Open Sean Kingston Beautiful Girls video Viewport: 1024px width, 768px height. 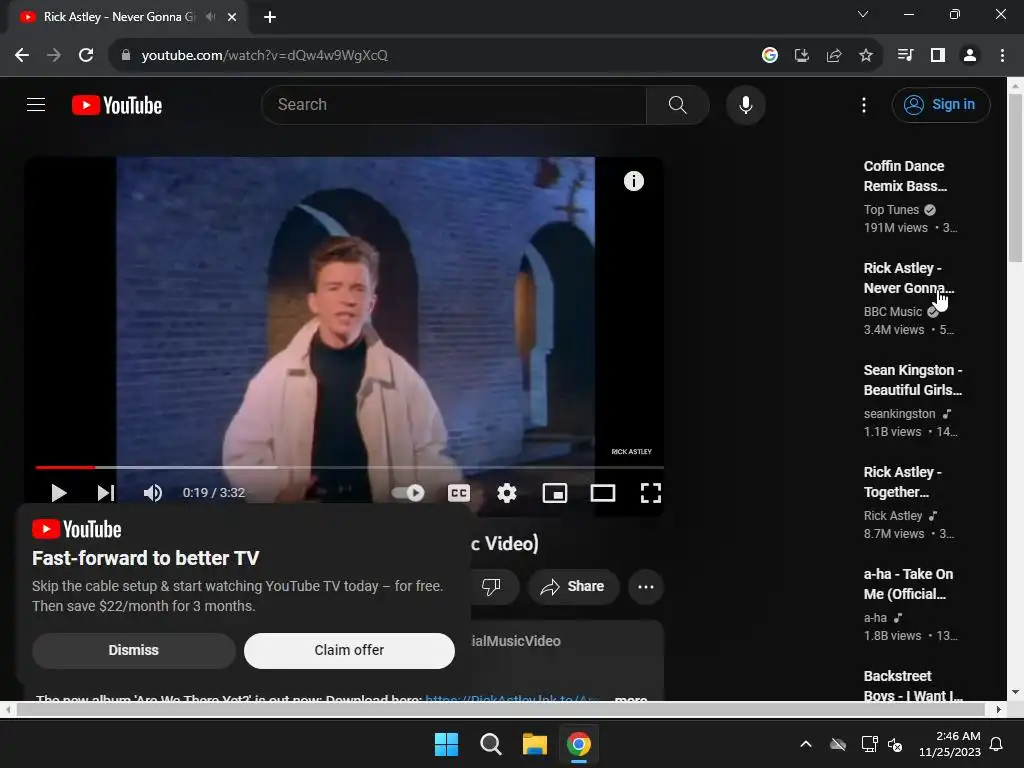[913, 380]
